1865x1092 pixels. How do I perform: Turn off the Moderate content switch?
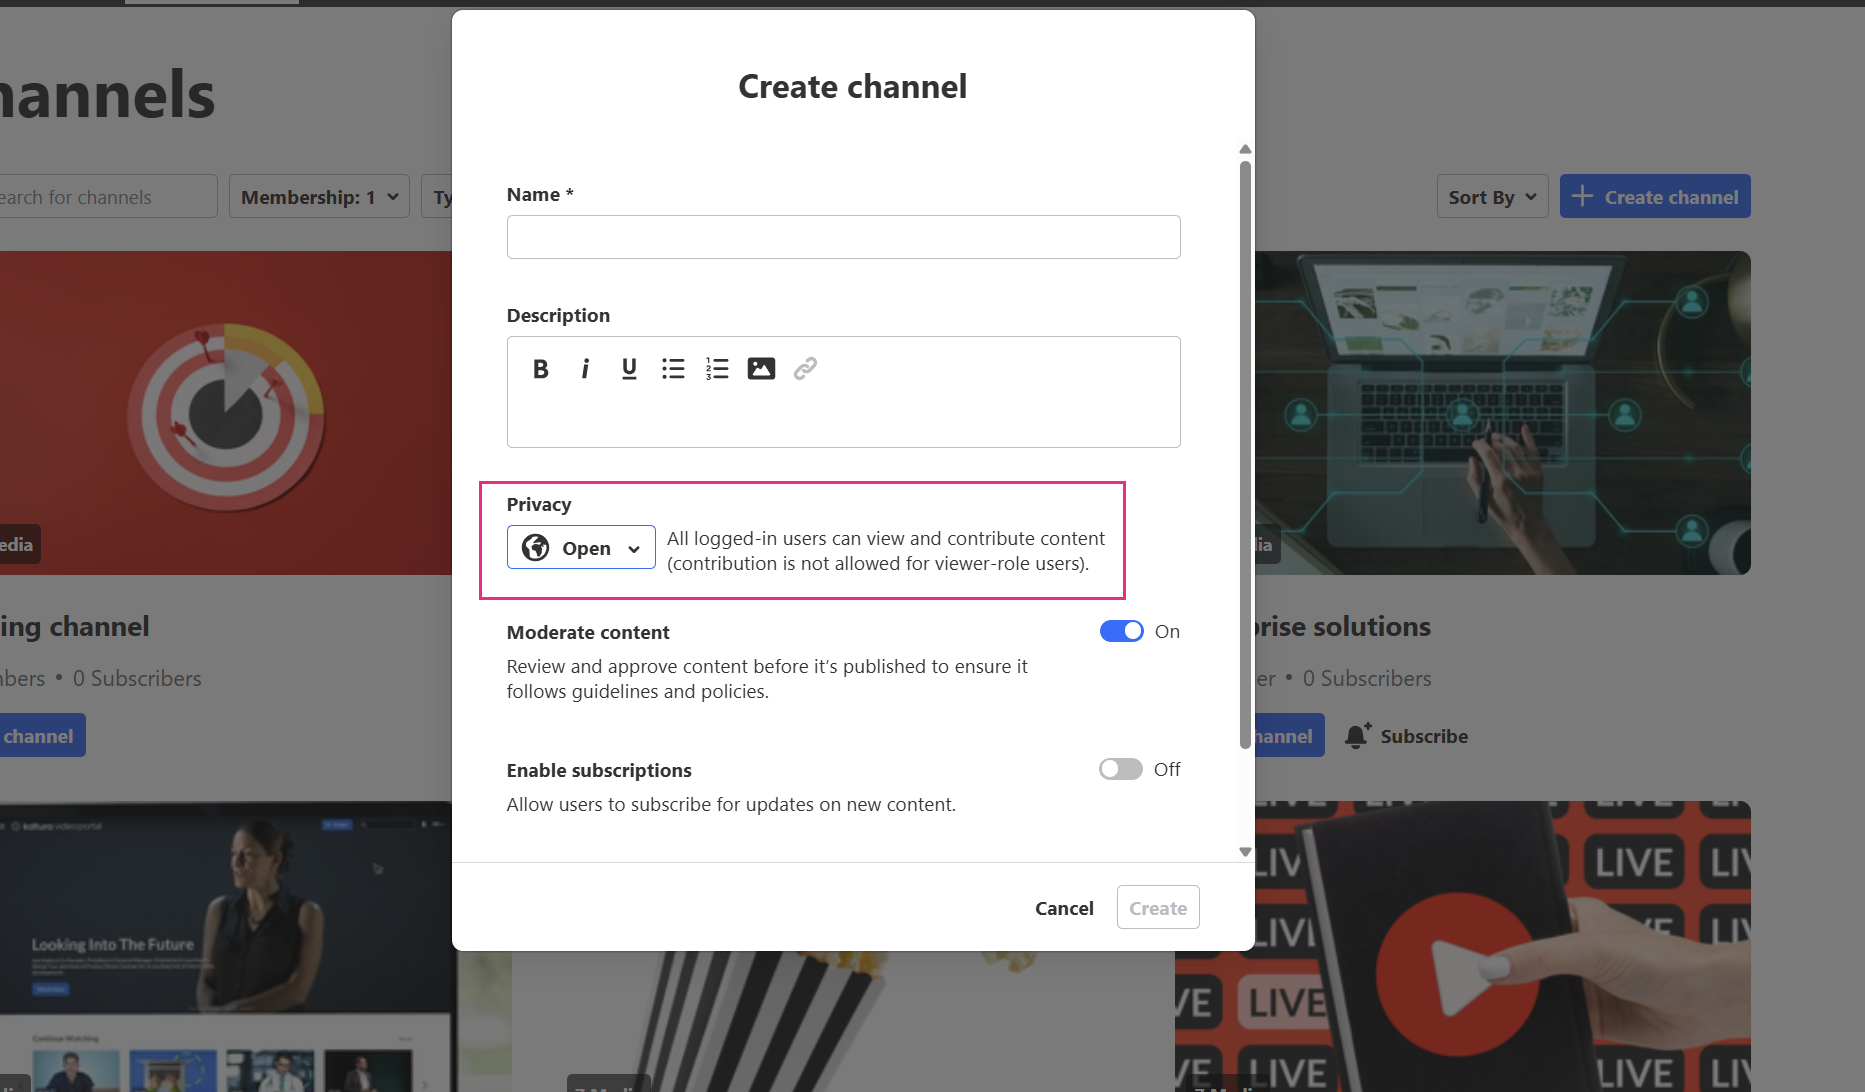(x=1121, y=631)
